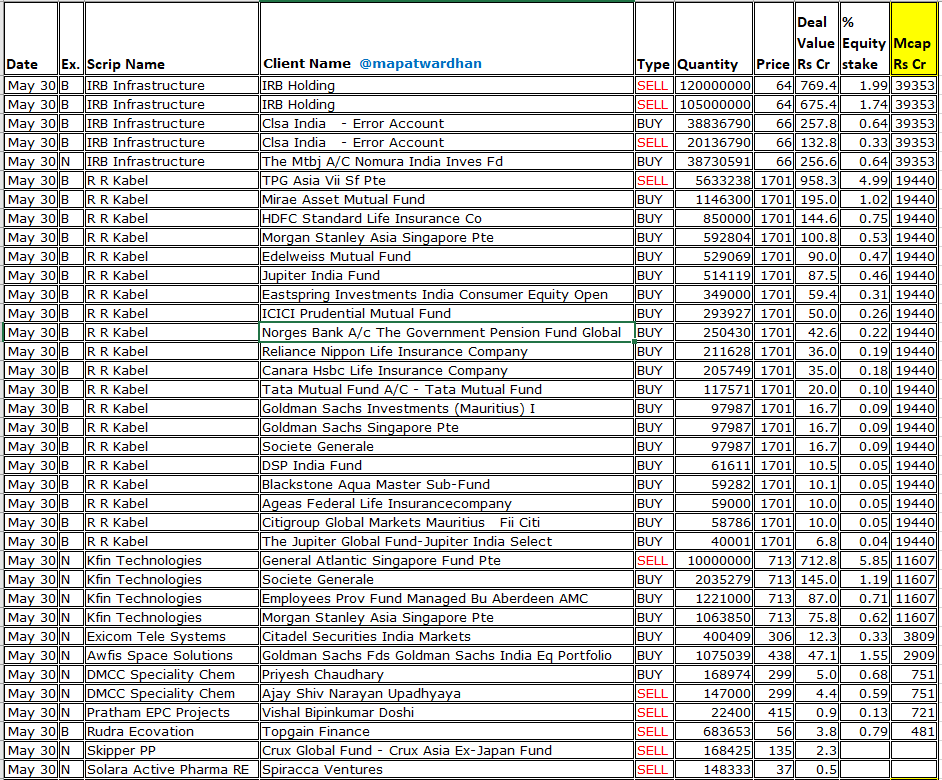Screen dimensions: 942x780
Task: Click 'Employees Prov Fund Managed Bu Aberdeen AMC'
Action: pyautogui.click(x=447, y=599)
